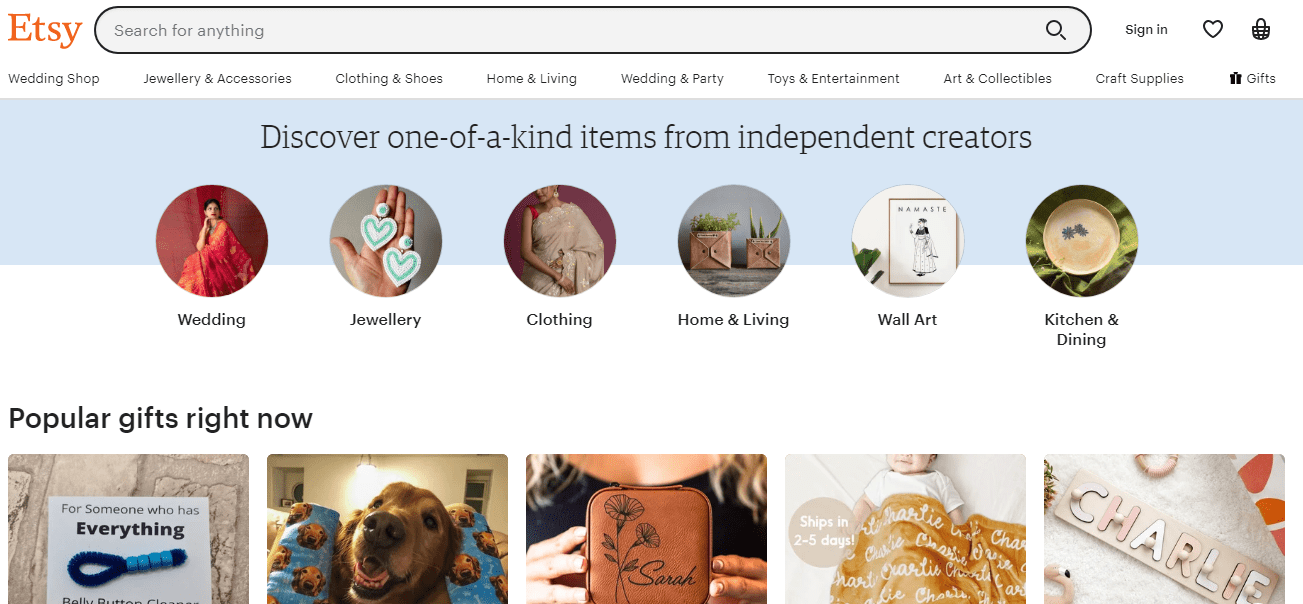Viewport: 1303px width, 604px height.
Task: Open Clothing & Shoes menu
Action: [389, 78]
